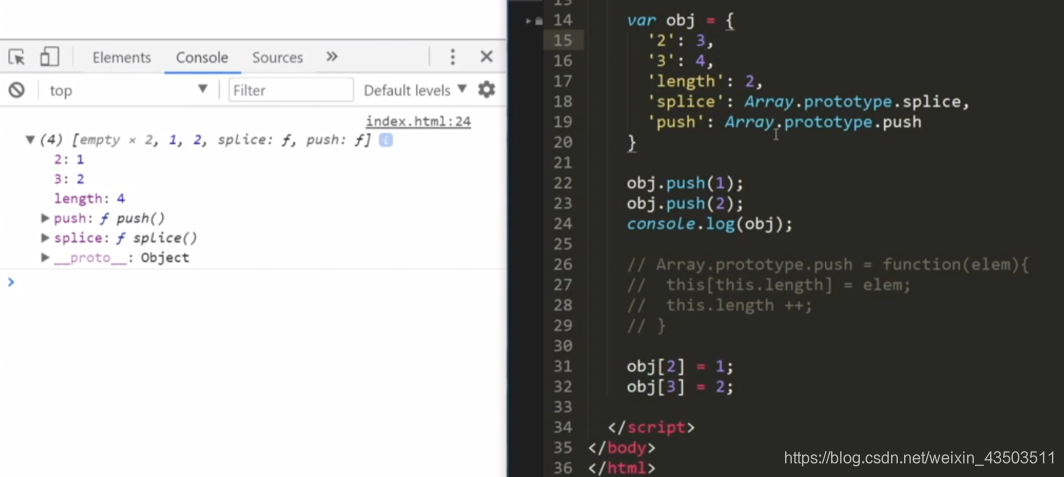Click obj[3] = 2; code line
The width and height of the screenshot is (1064, 477).
pyautogui.click(x=680, y=387)
